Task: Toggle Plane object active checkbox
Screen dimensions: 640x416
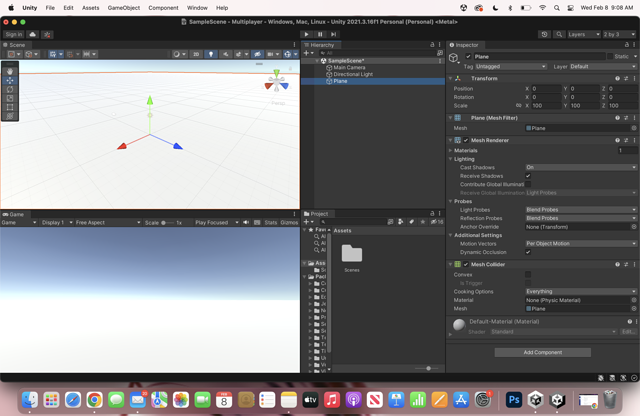Action: coord(468,56)
